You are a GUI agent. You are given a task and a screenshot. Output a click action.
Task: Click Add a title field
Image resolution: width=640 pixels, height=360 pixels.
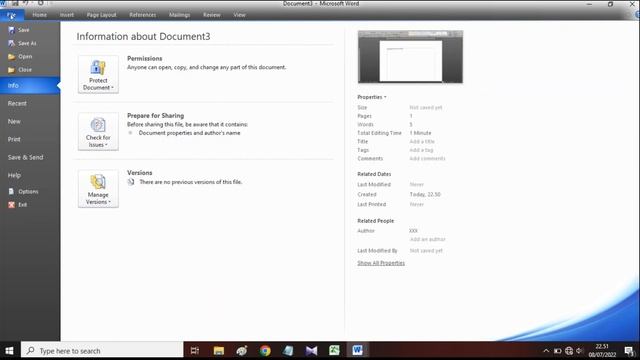[422, 142]
